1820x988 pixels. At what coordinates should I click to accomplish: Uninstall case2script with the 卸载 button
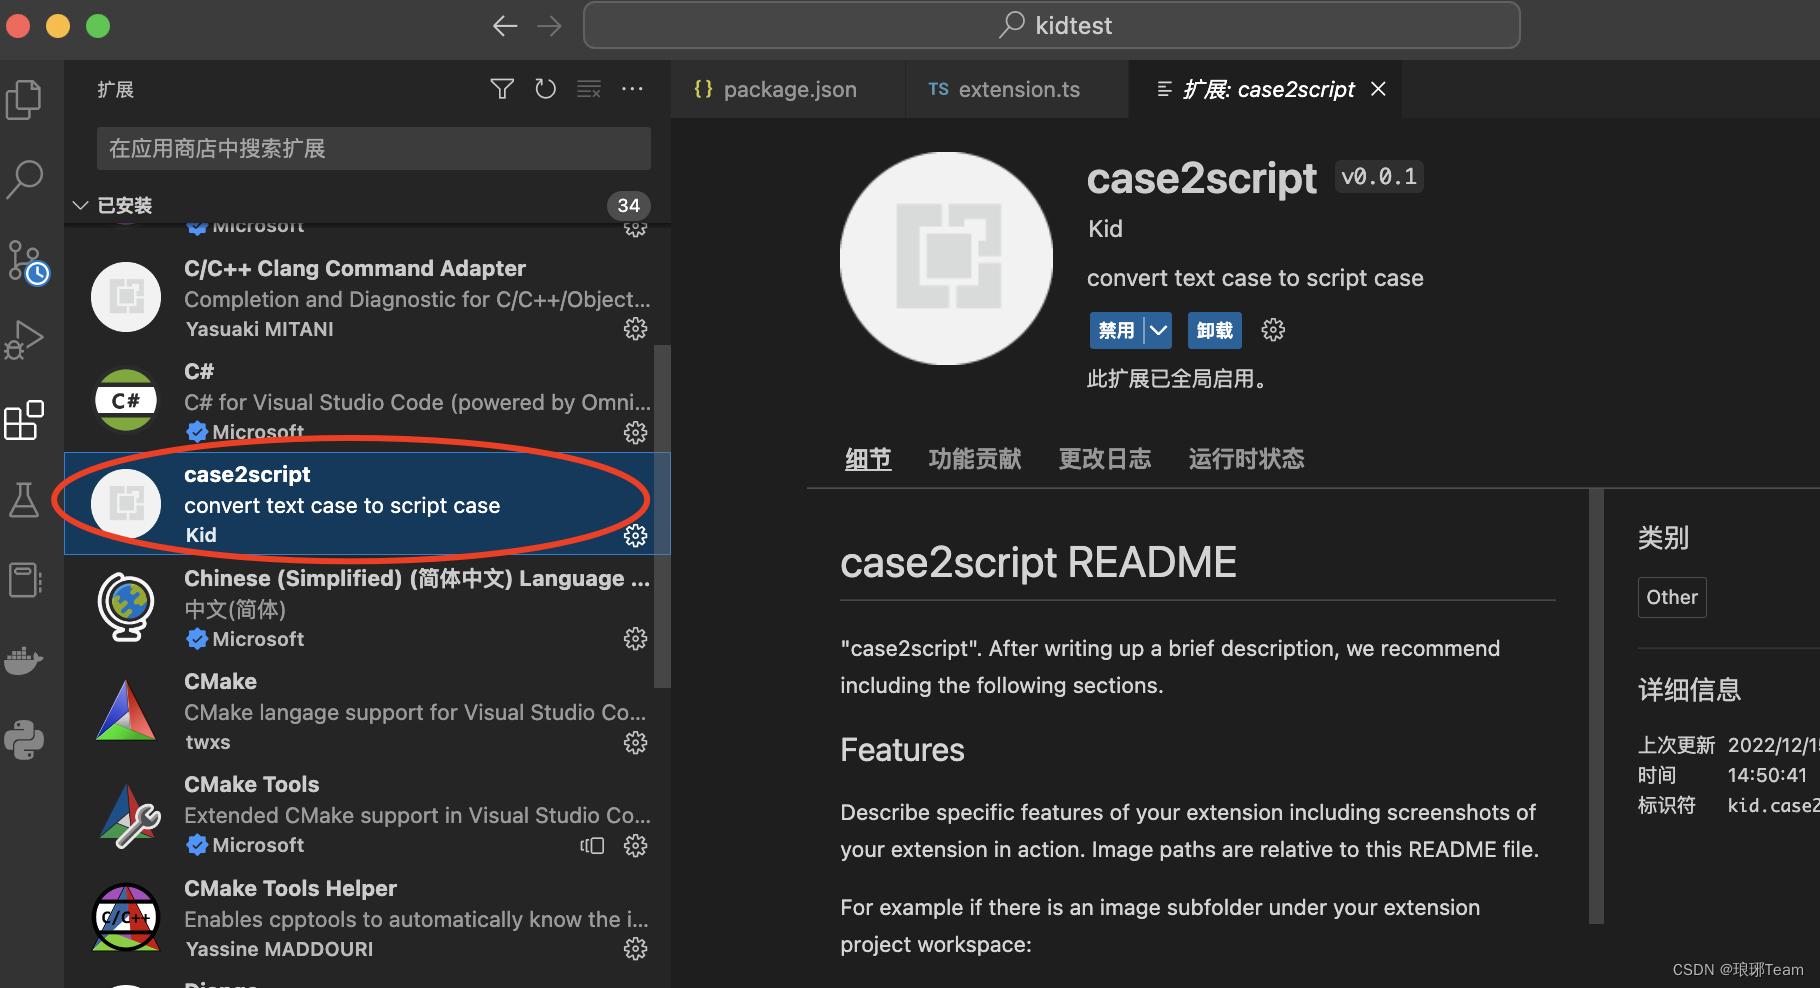pyautogui.click(x=1214, y=330)
